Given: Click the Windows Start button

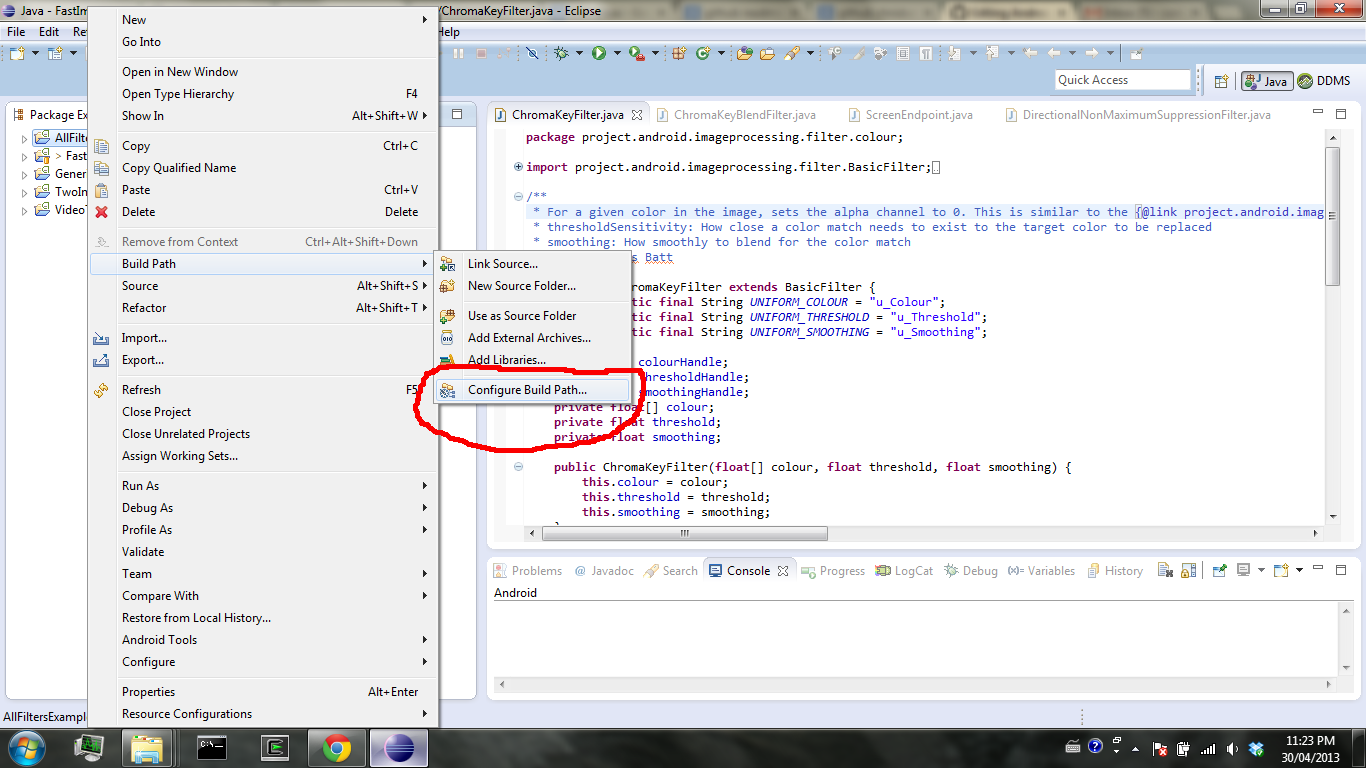Looking at the screenshot, I should [26, 747].
